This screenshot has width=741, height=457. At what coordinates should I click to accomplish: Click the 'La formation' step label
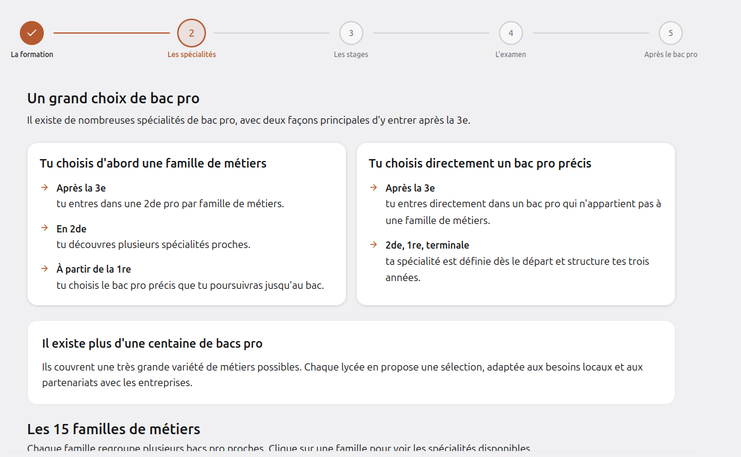pyautogui.click(x=32, y=54)
